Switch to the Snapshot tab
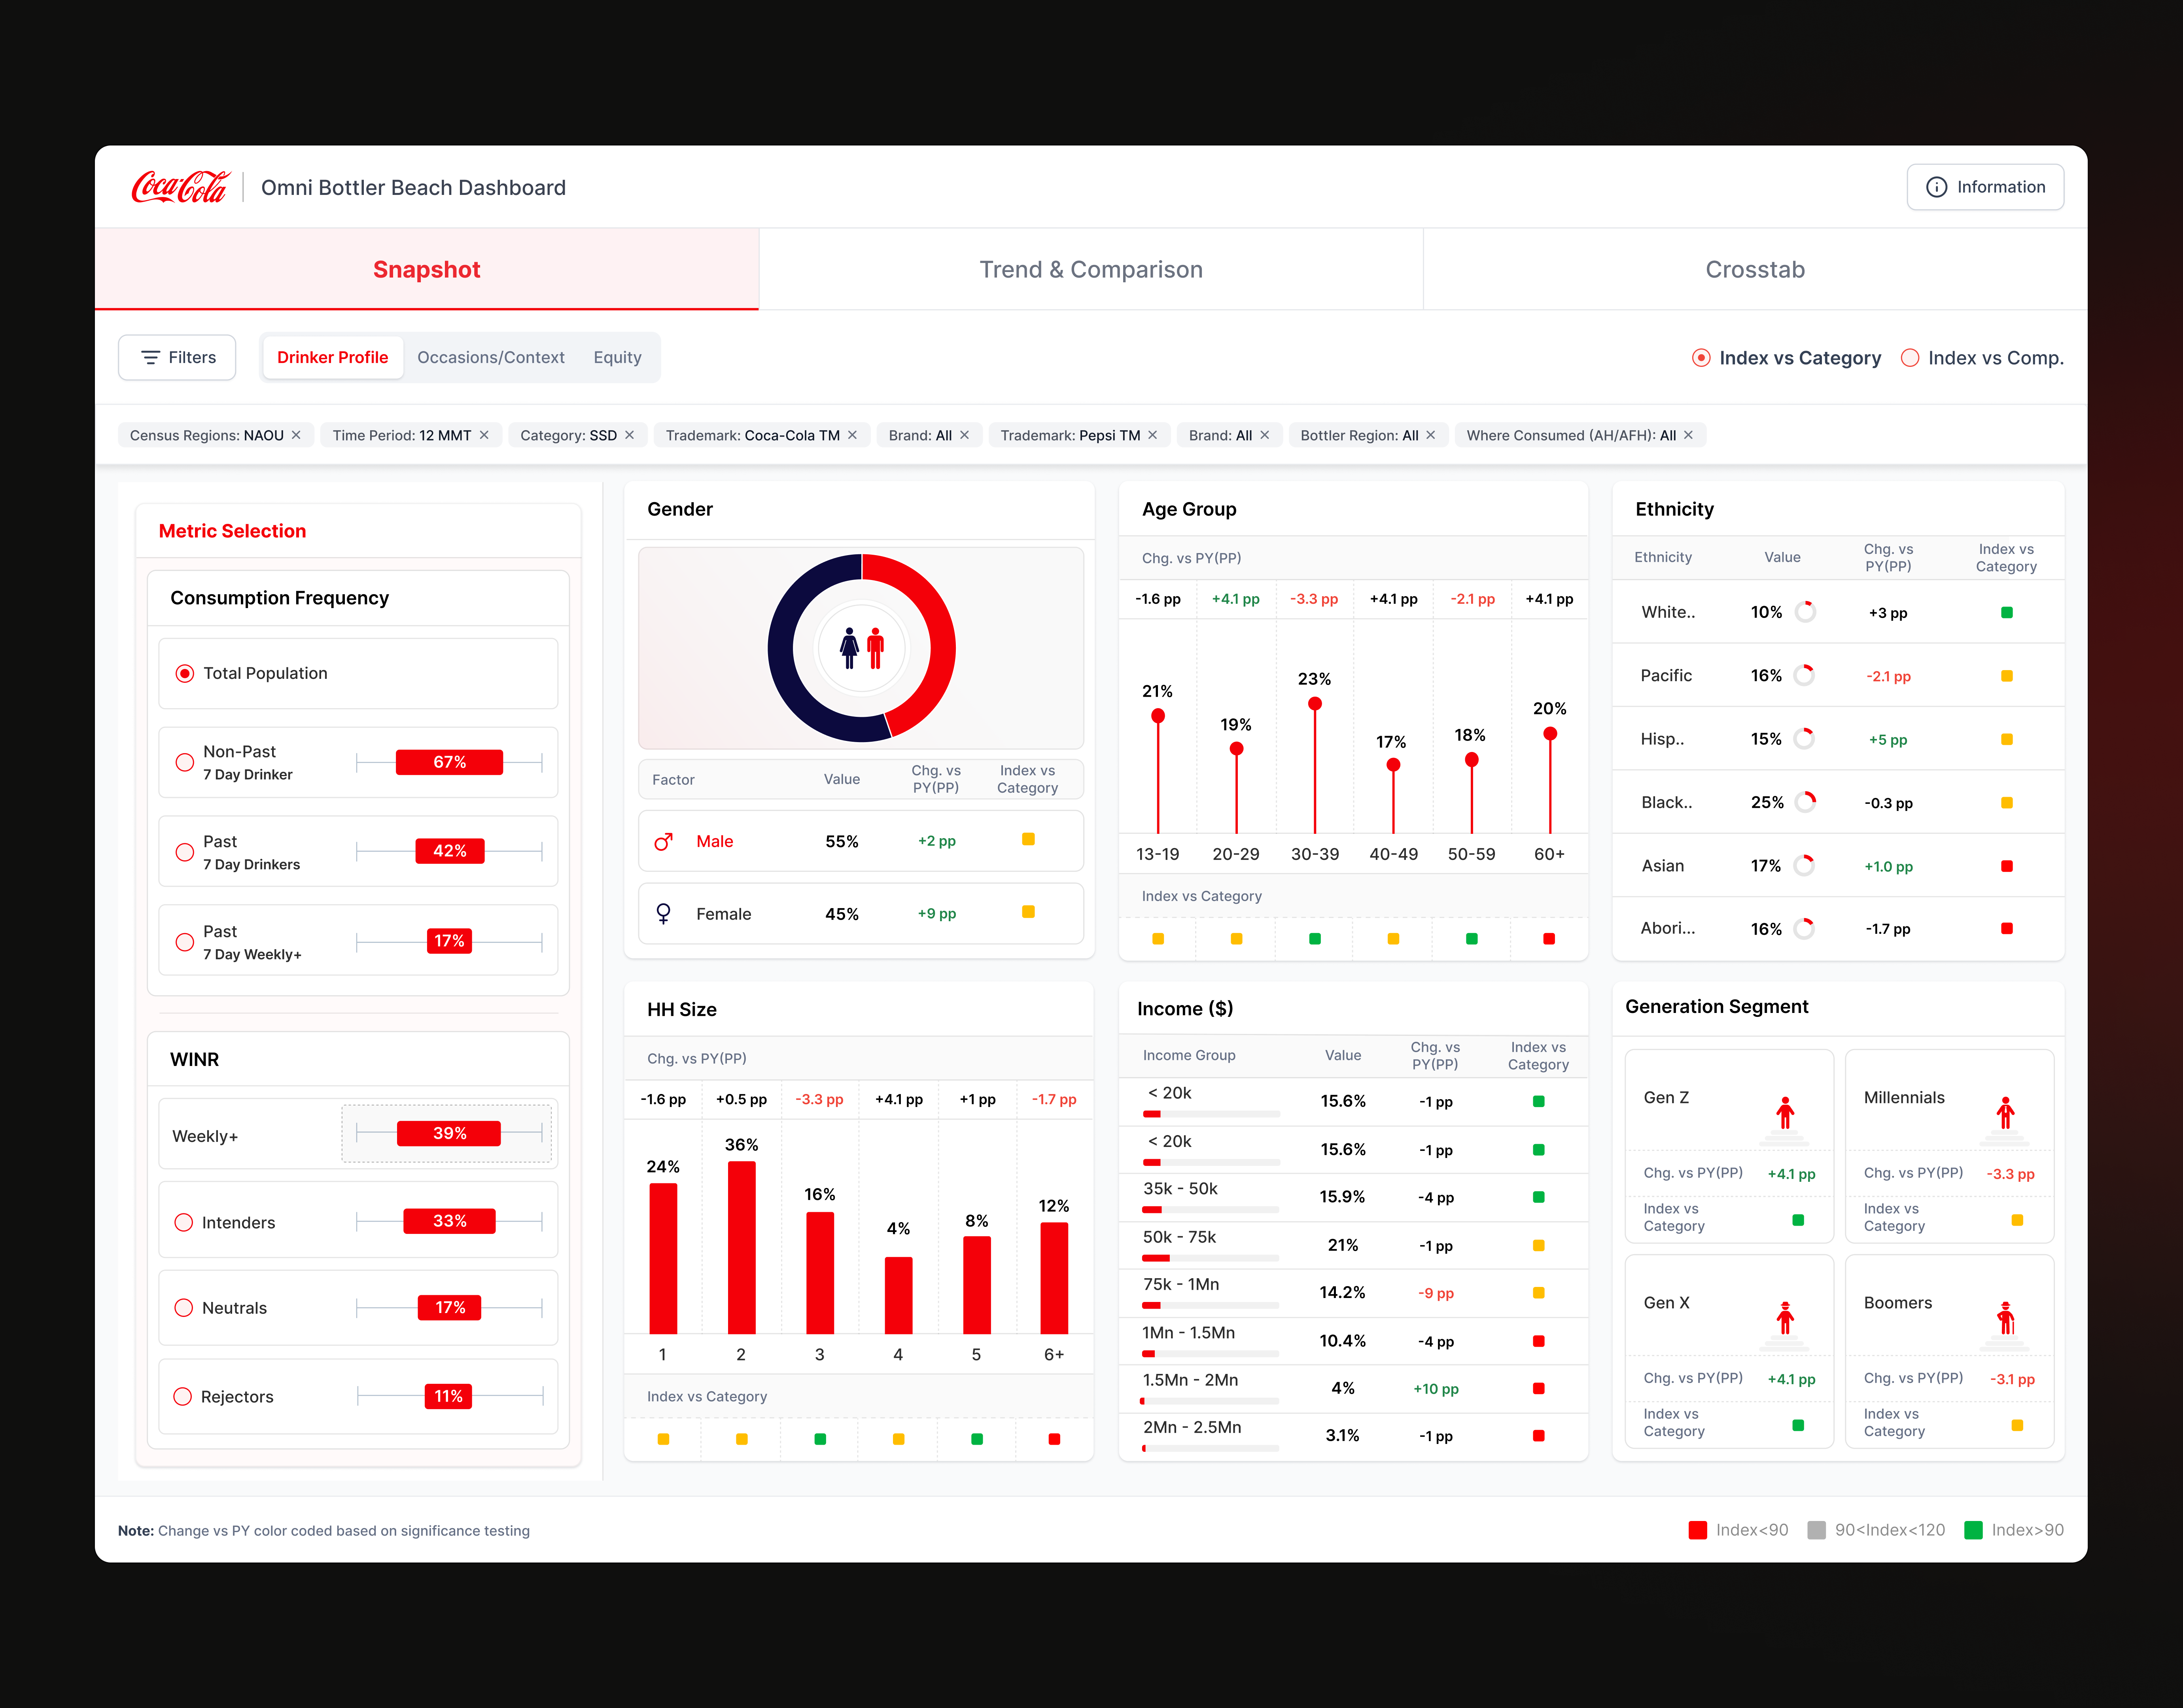The height and width of the screenshot is (1708, 2183). [427, 269]
